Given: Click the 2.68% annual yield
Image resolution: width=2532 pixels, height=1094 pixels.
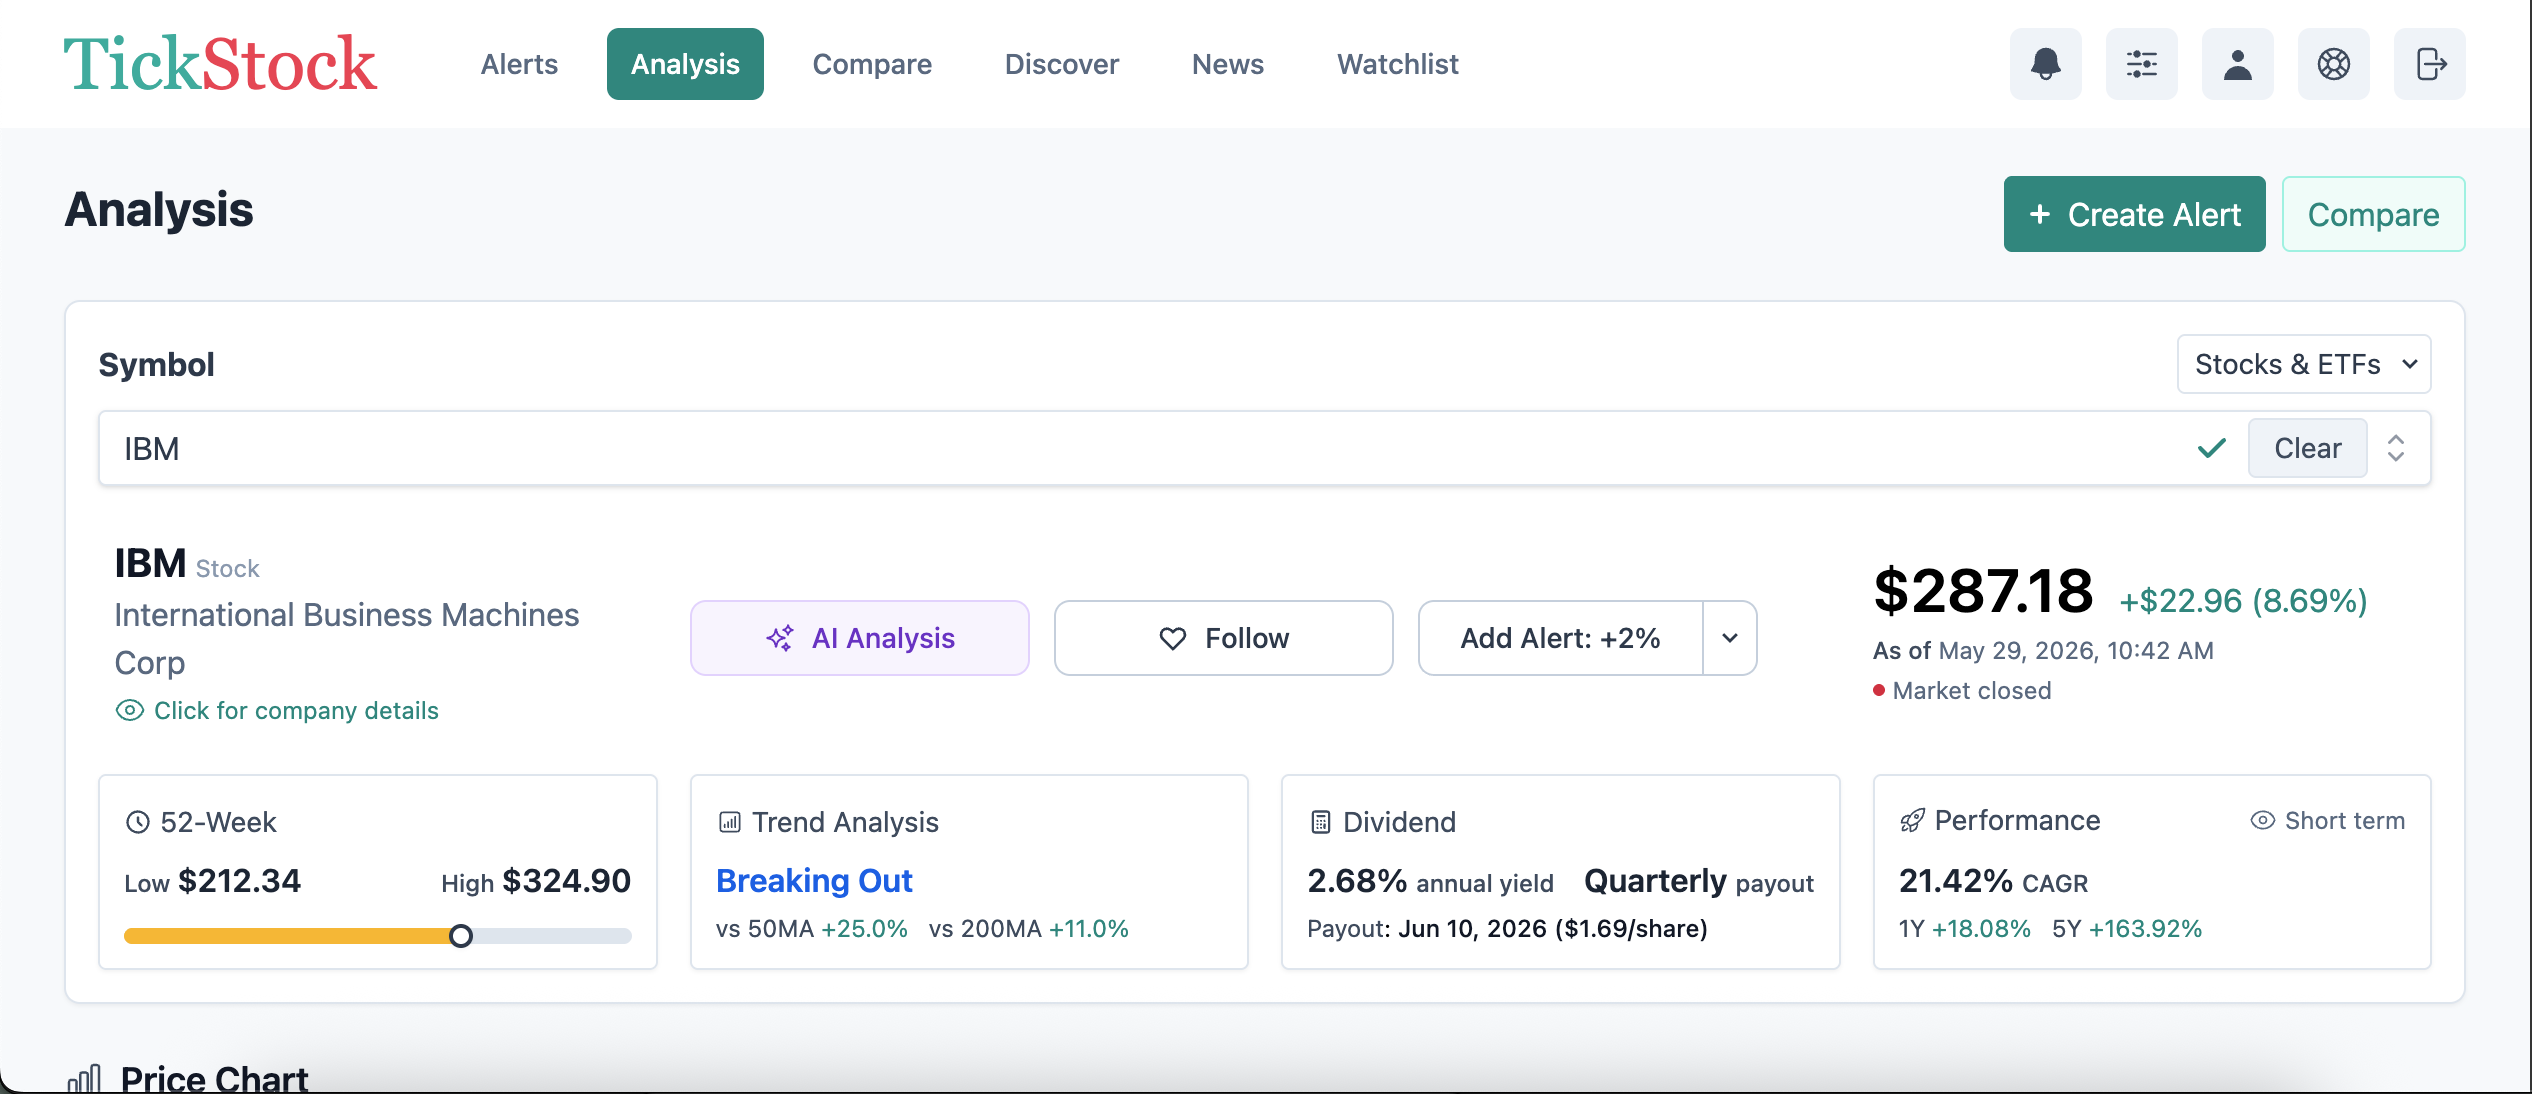Looking at the screenshot, I should coord(1430,881).
